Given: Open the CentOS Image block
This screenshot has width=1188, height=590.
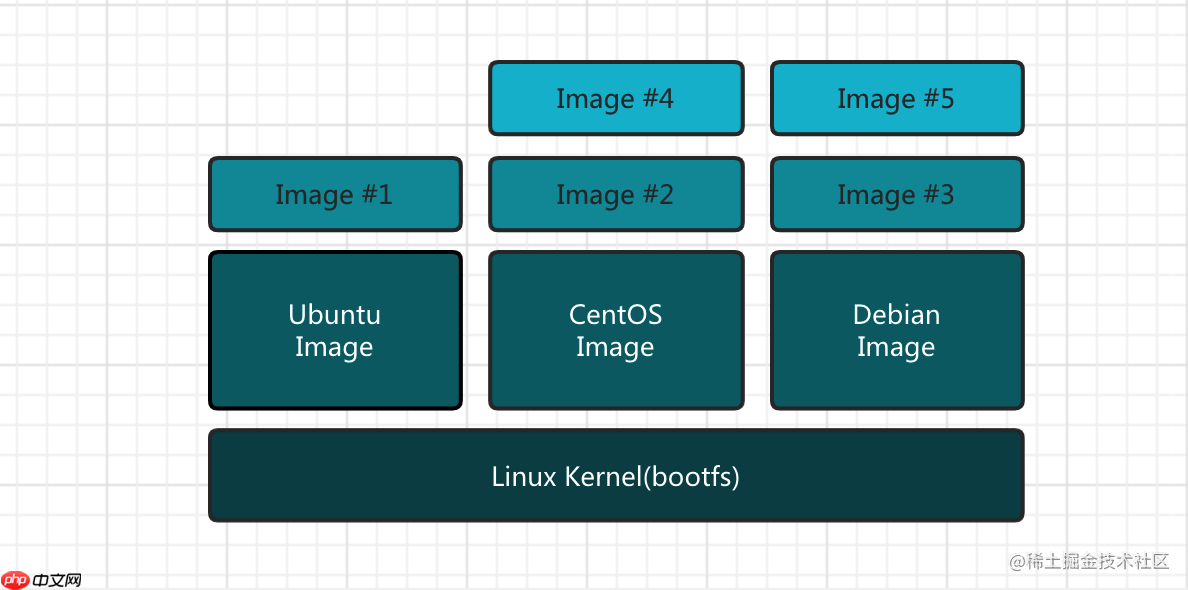Looking at the screenshot, I should tap(616, 330).
